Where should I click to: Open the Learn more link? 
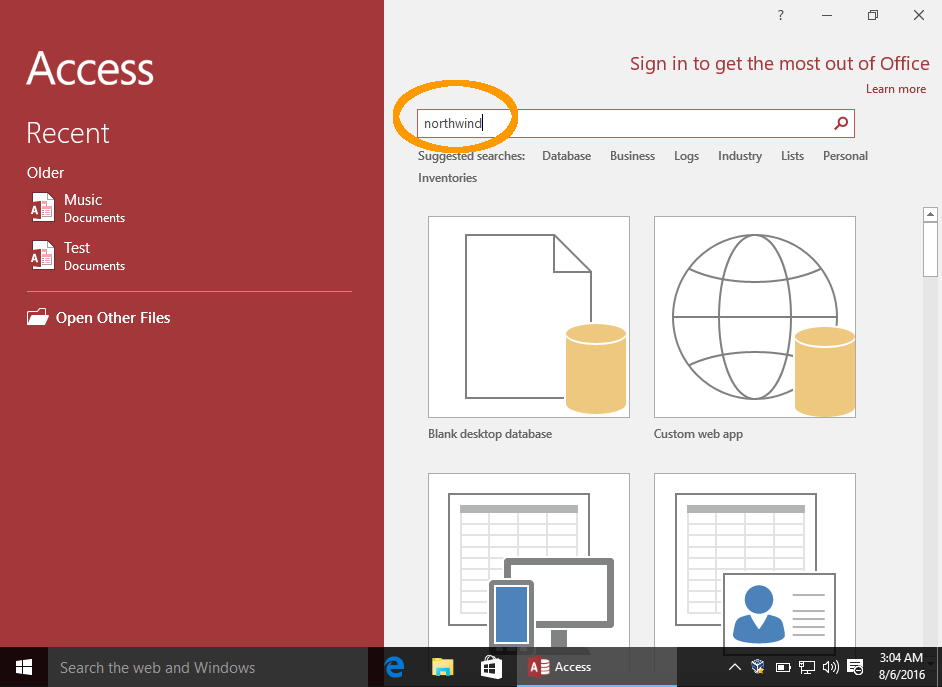click(x=896, y=89)
